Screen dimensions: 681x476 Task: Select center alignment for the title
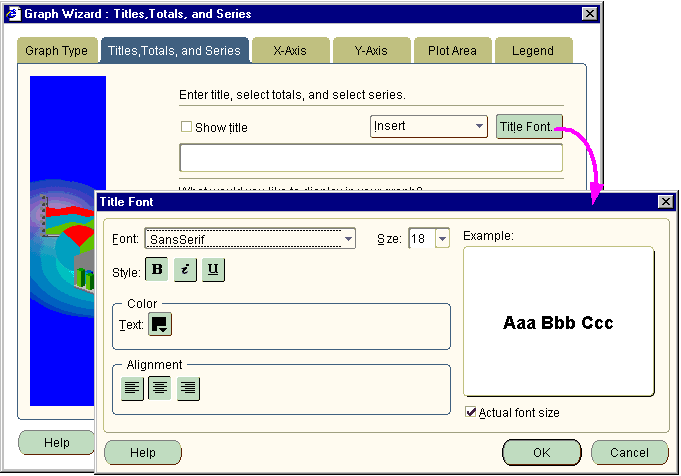click(x=160, y=388)
